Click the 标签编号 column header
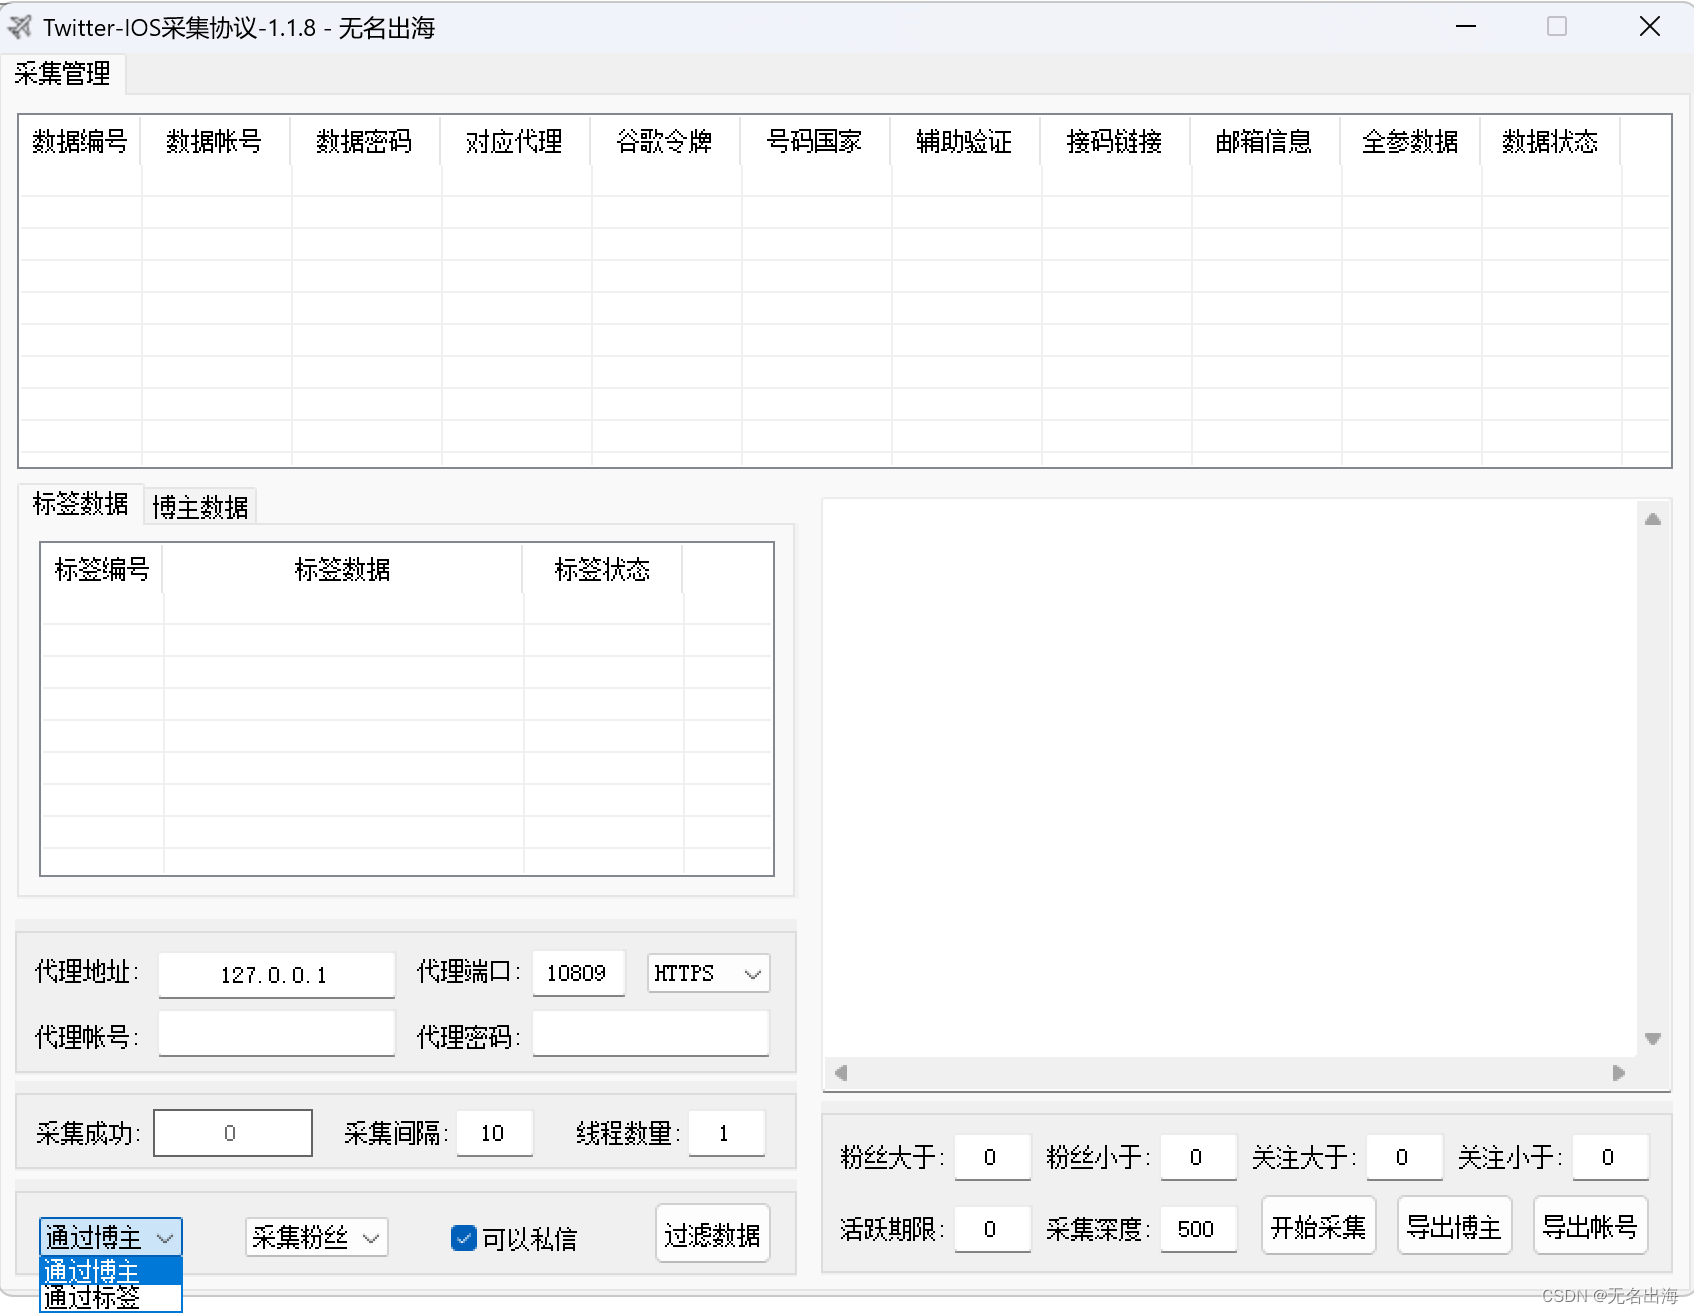The width and height of the screenshot is (1694, 1314). [x=102, y=570]
